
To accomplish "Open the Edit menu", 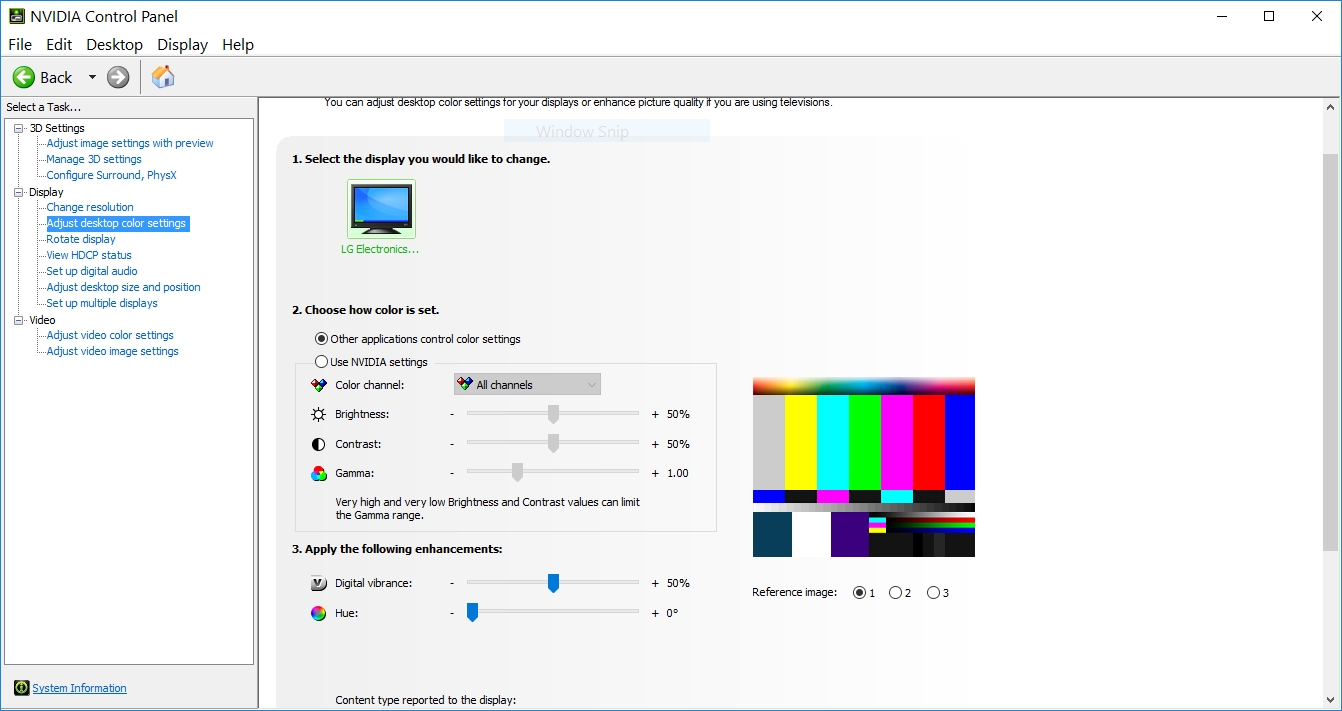I will click(59, 45).
